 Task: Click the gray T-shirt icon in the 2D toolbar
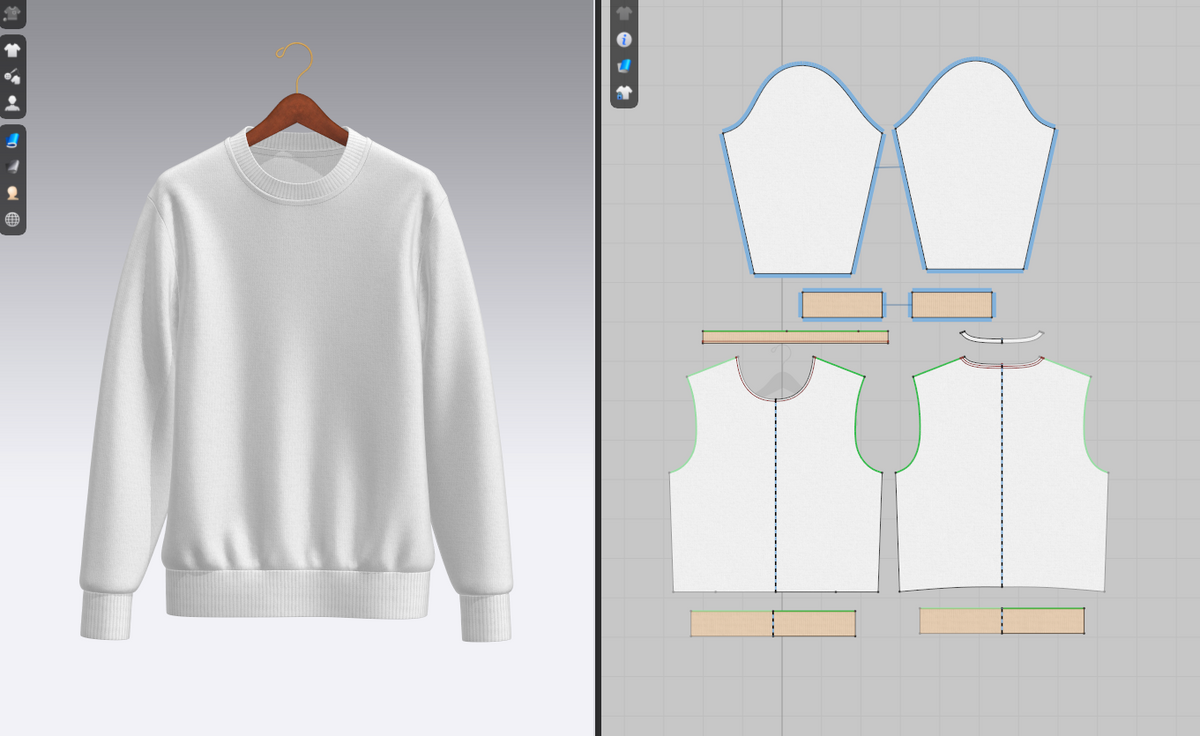tap(624, 13)
